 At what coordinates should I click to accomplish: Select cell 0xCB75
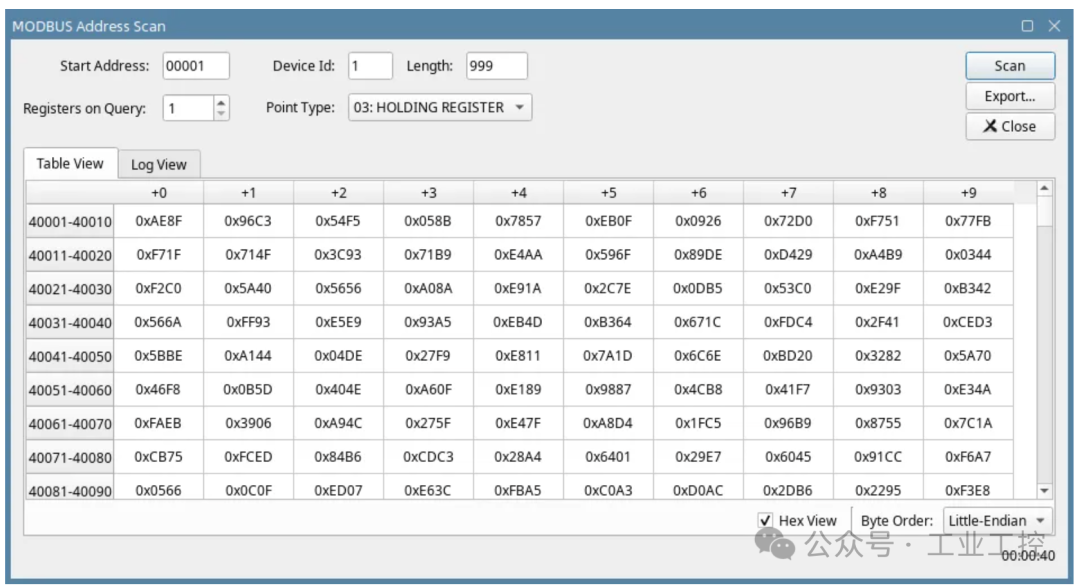(158, 457)
